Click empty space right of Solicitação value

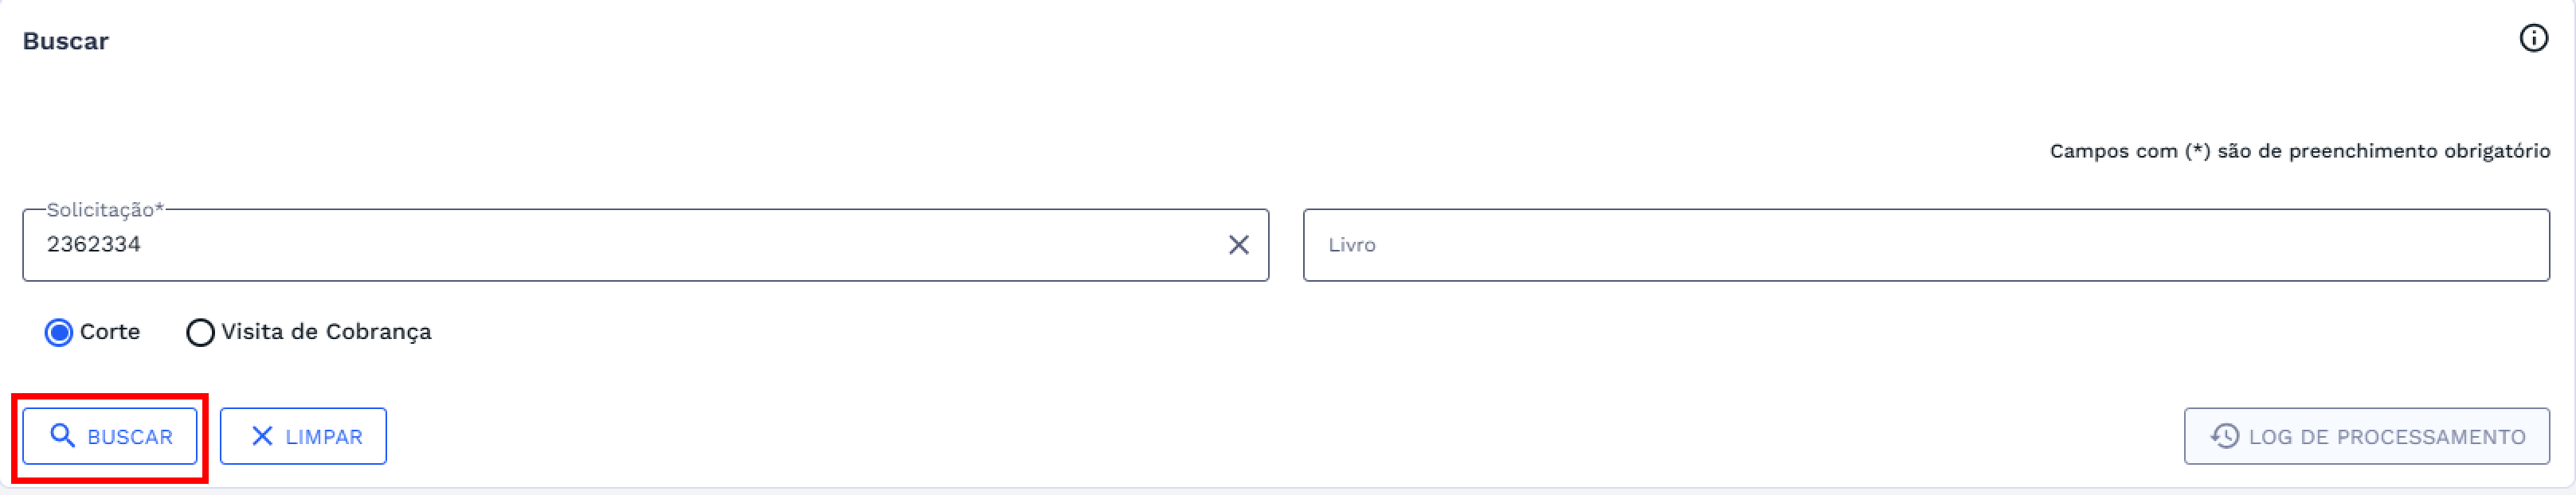coord(700,245)
